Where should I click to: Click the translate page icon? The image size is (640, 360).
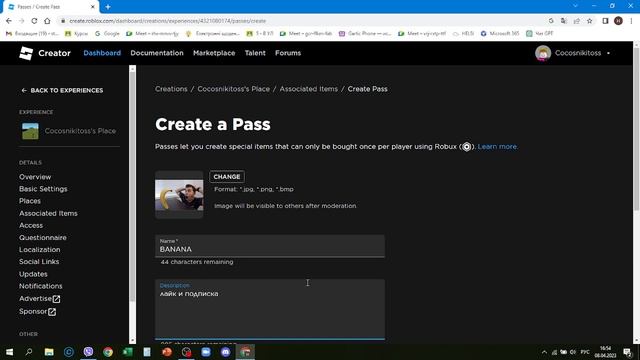coord(564,21)
